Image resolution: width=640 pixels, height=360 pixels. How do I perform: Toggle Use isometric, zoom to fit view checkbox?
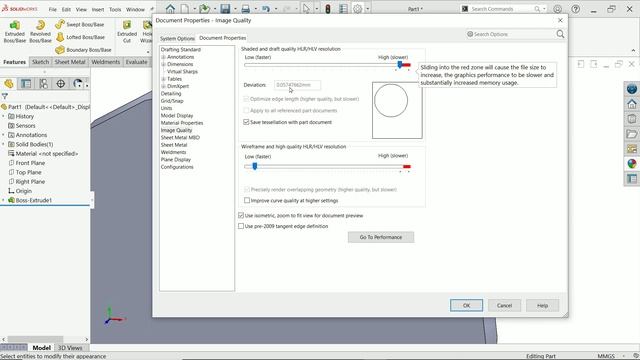[241, 215]
